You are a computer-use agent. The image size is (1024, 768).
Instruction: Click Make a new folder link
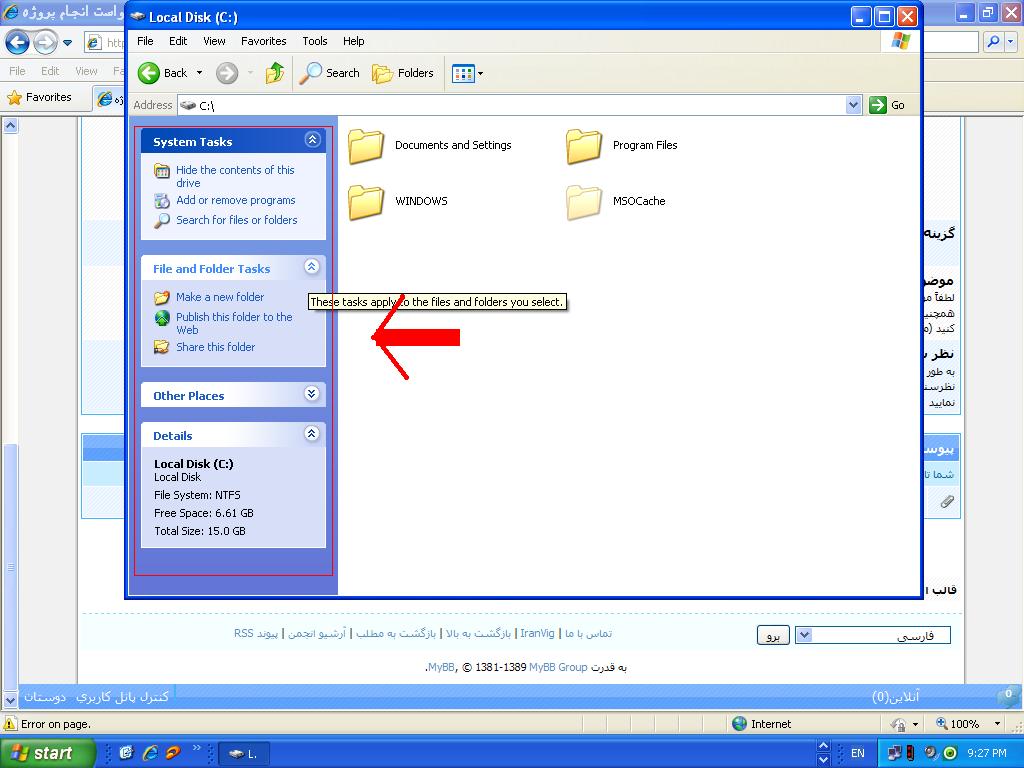pyautogui.click(x=220, y=297)
